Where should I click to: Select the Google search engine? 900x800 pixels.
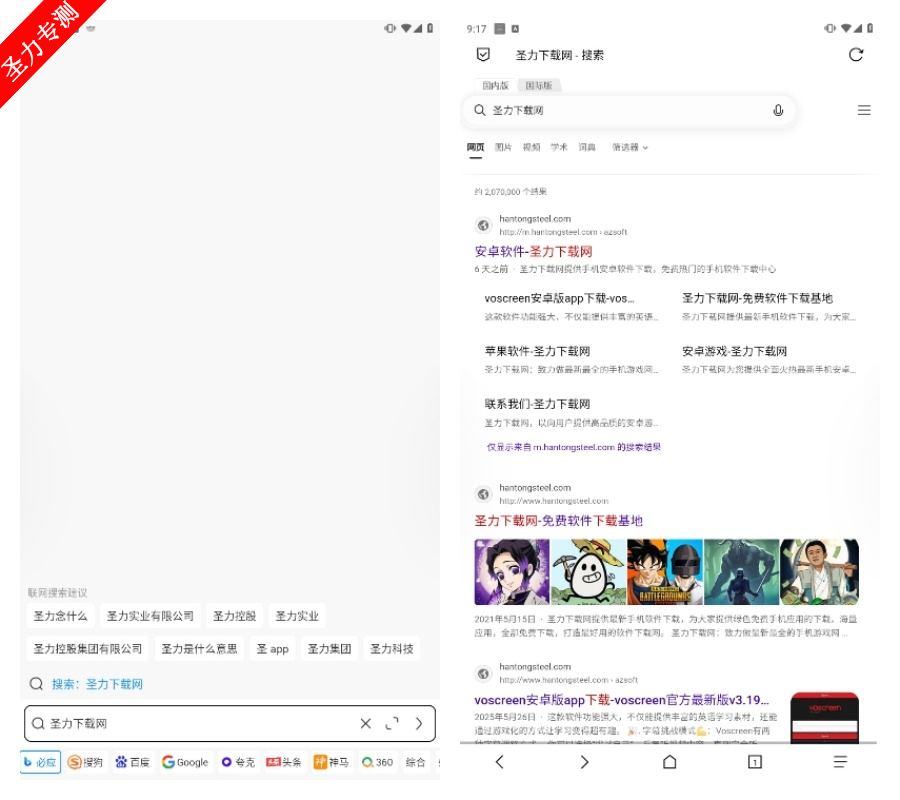point(185,762)
